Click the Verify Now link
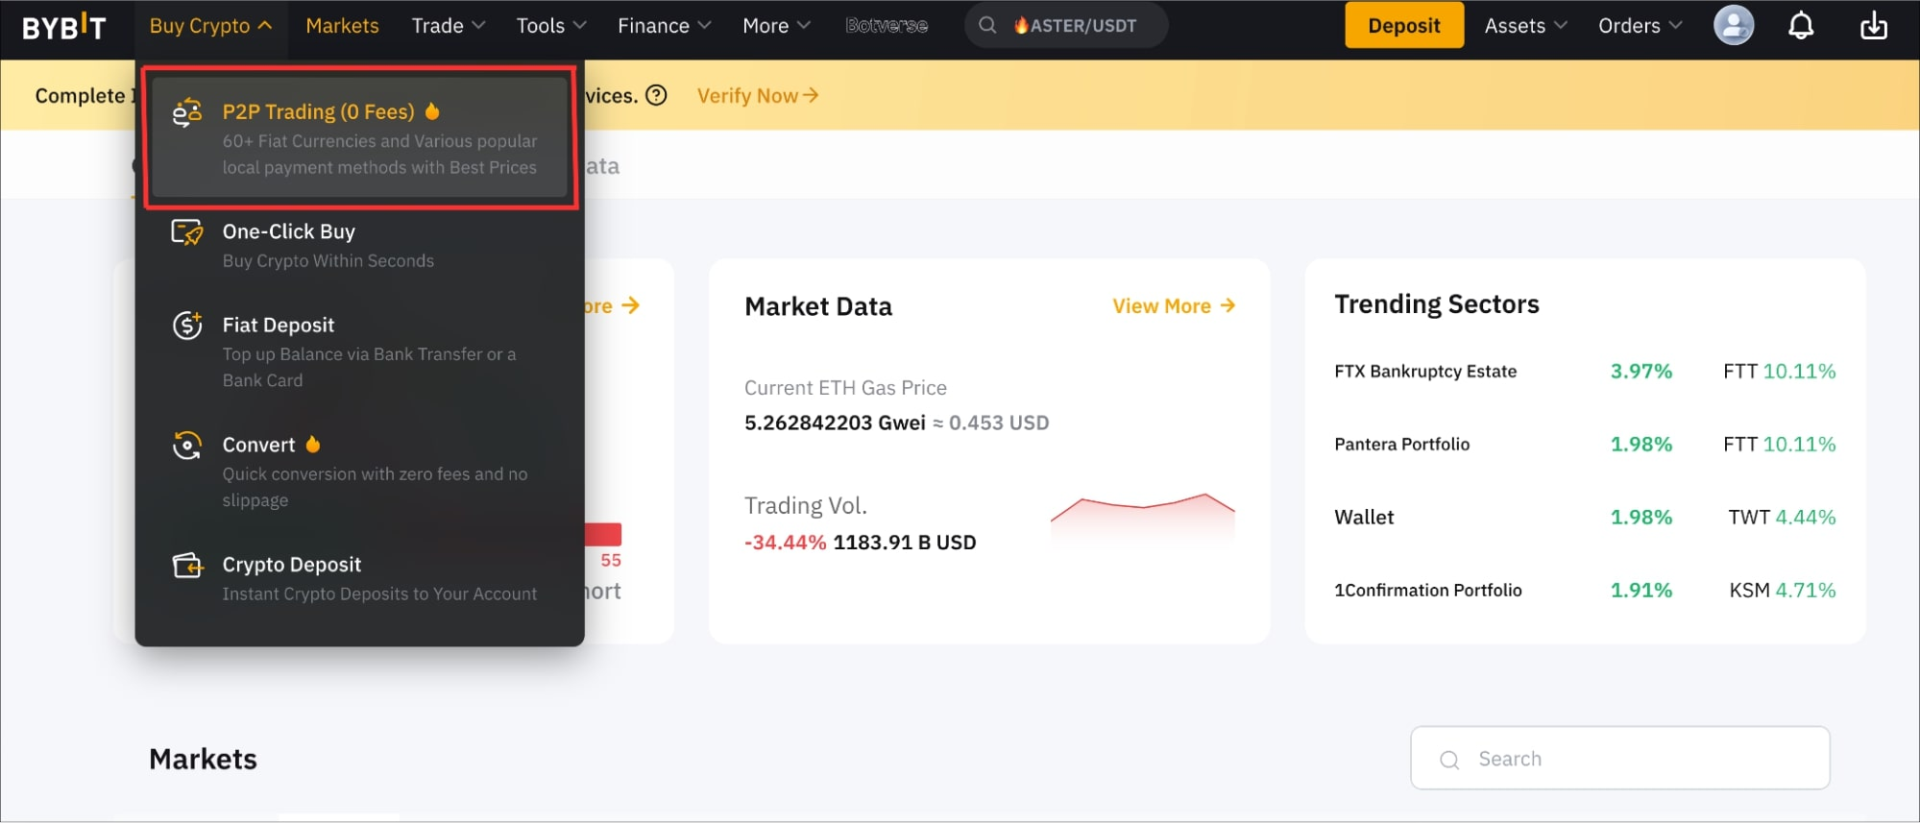Viewport: 1920px width, 823px height. pyautogui.click(x=758, y=95)
